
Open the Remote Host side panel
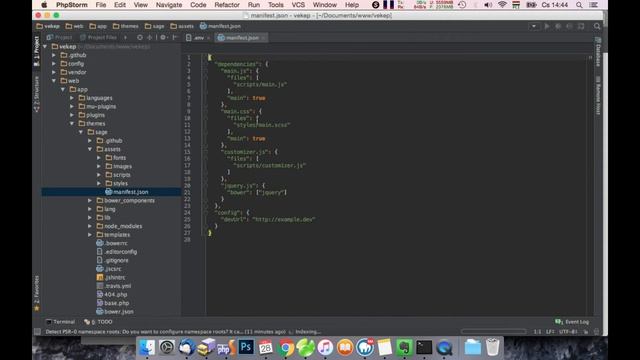tap(598, 96)
